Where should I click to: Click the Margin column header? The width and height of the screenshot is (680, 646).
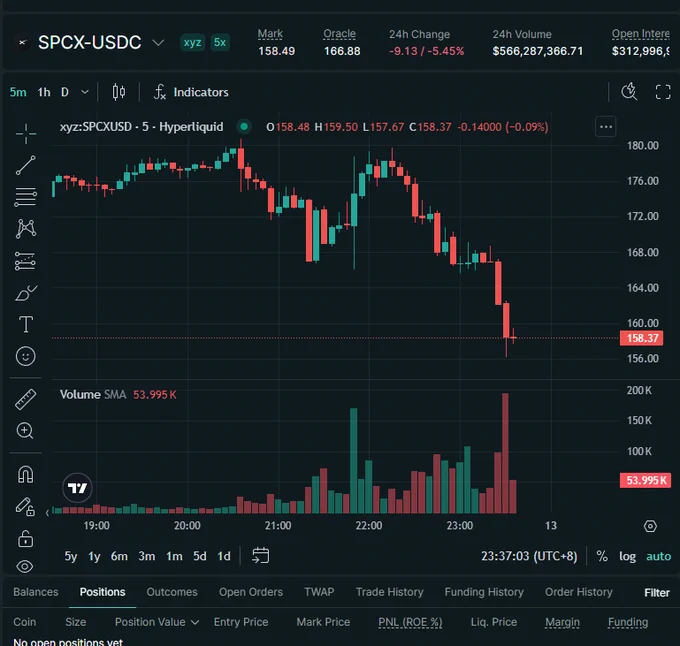pyautogui.click(x=562, y=623)
